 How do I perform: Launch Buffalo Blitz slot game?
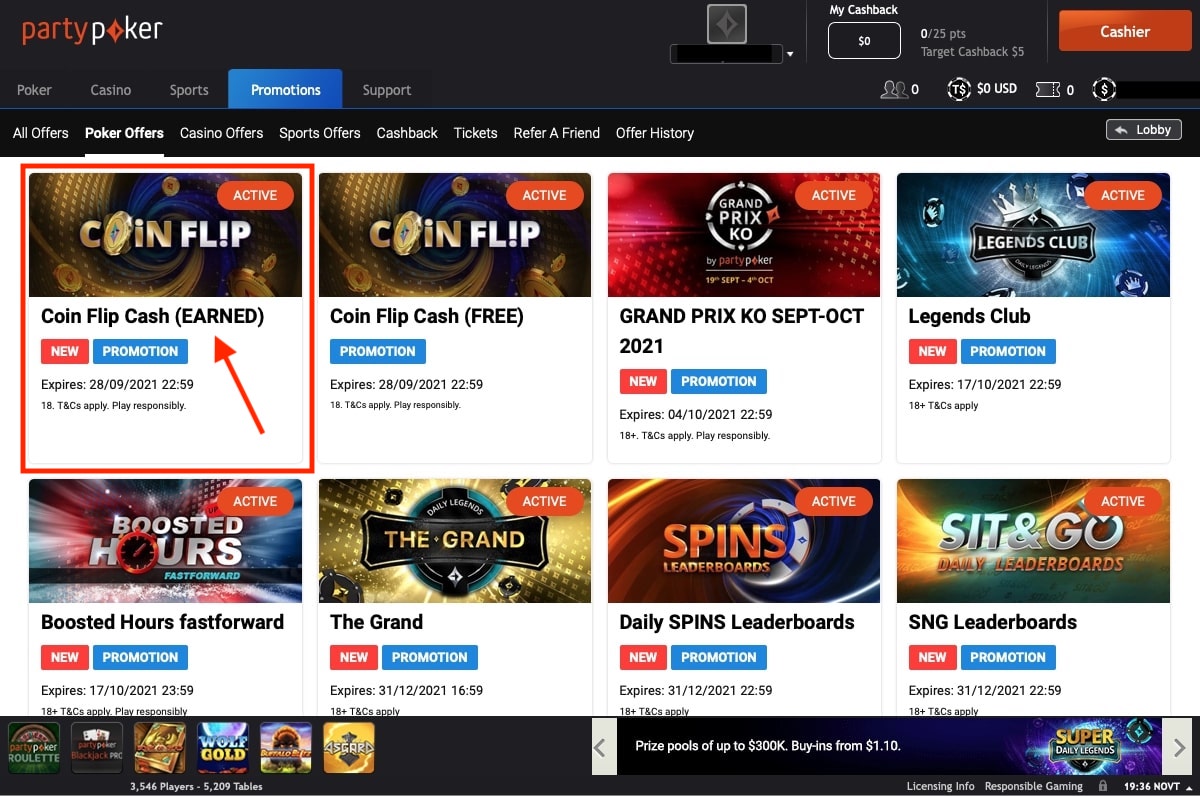click(286, 748)
